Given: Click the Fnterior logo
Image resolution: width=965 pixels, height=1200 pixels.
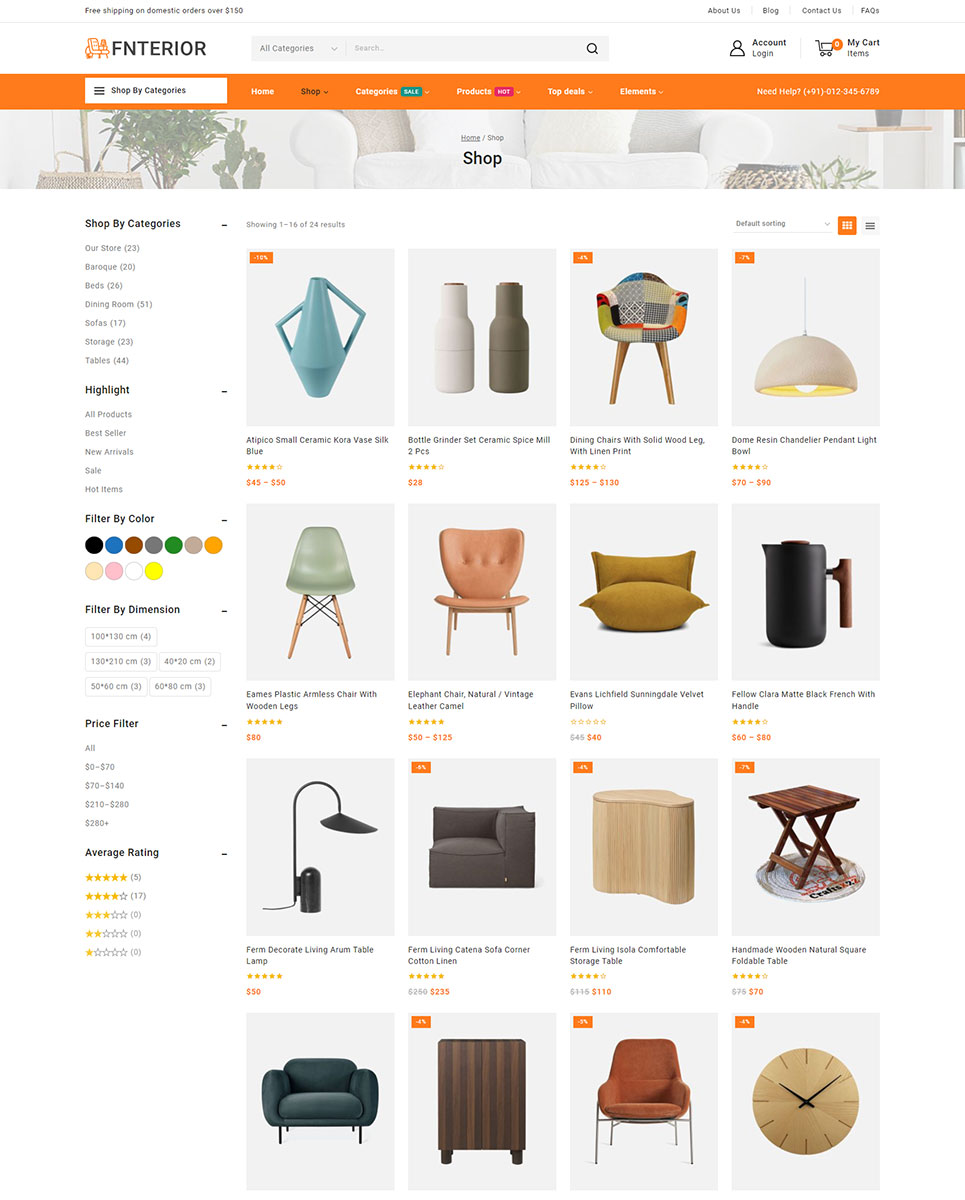Looking at the screenshot, I should tap(146, 48).
